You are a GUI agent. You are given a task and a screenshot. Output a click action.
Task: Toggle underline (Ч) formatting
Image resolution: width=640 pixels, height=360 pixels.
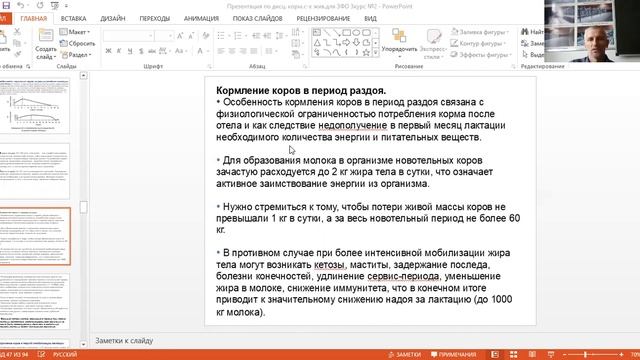point(130,51)
